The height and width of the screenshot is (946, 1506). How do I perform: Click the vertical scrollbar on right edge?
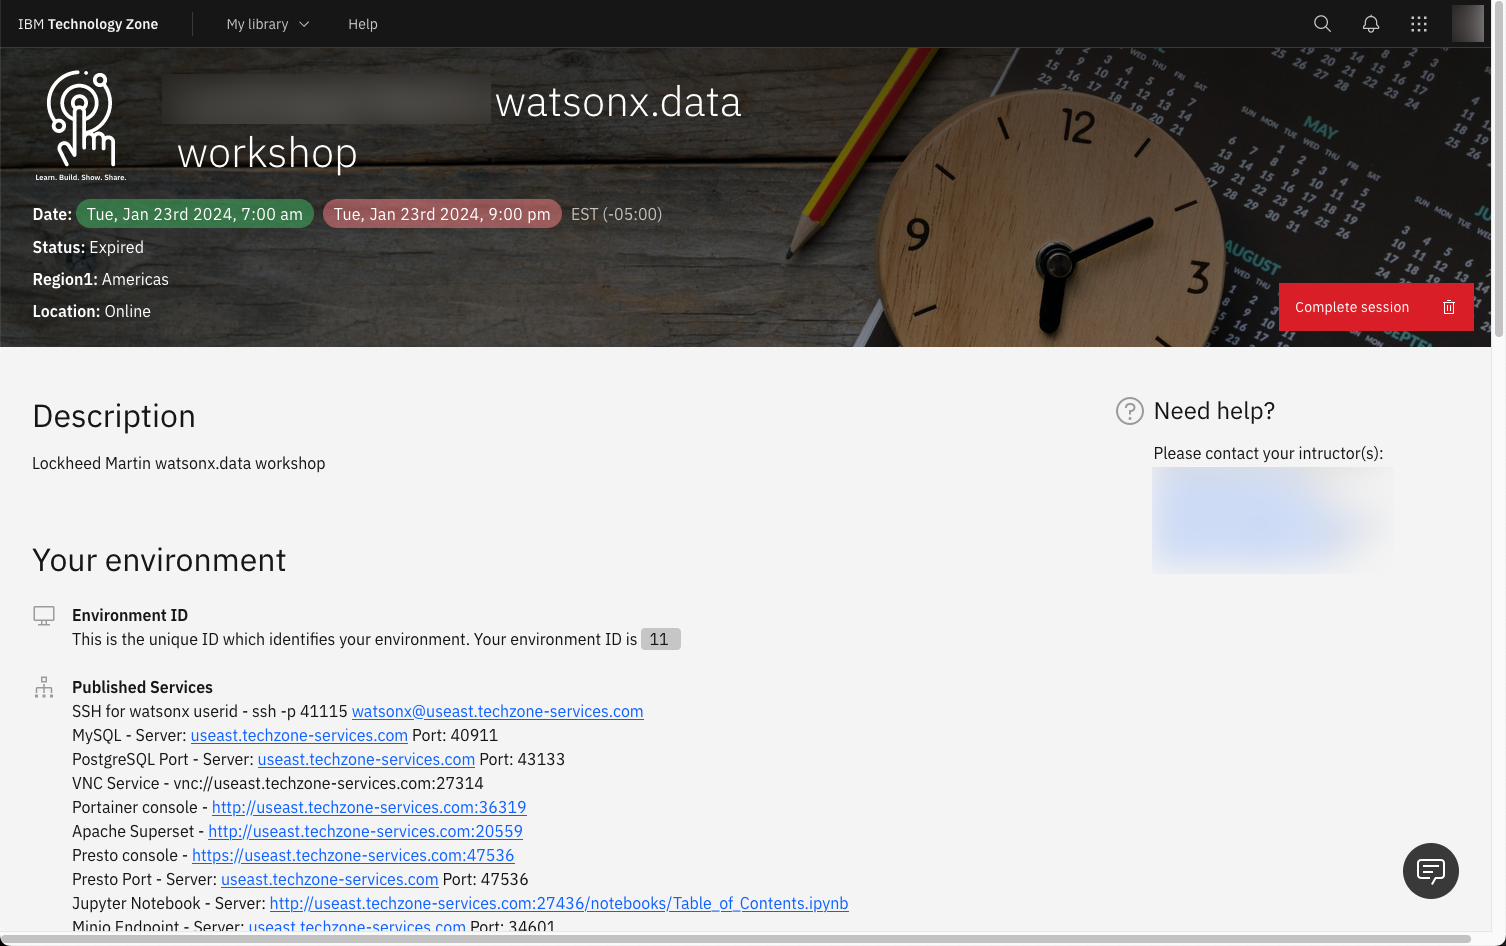1498,167
